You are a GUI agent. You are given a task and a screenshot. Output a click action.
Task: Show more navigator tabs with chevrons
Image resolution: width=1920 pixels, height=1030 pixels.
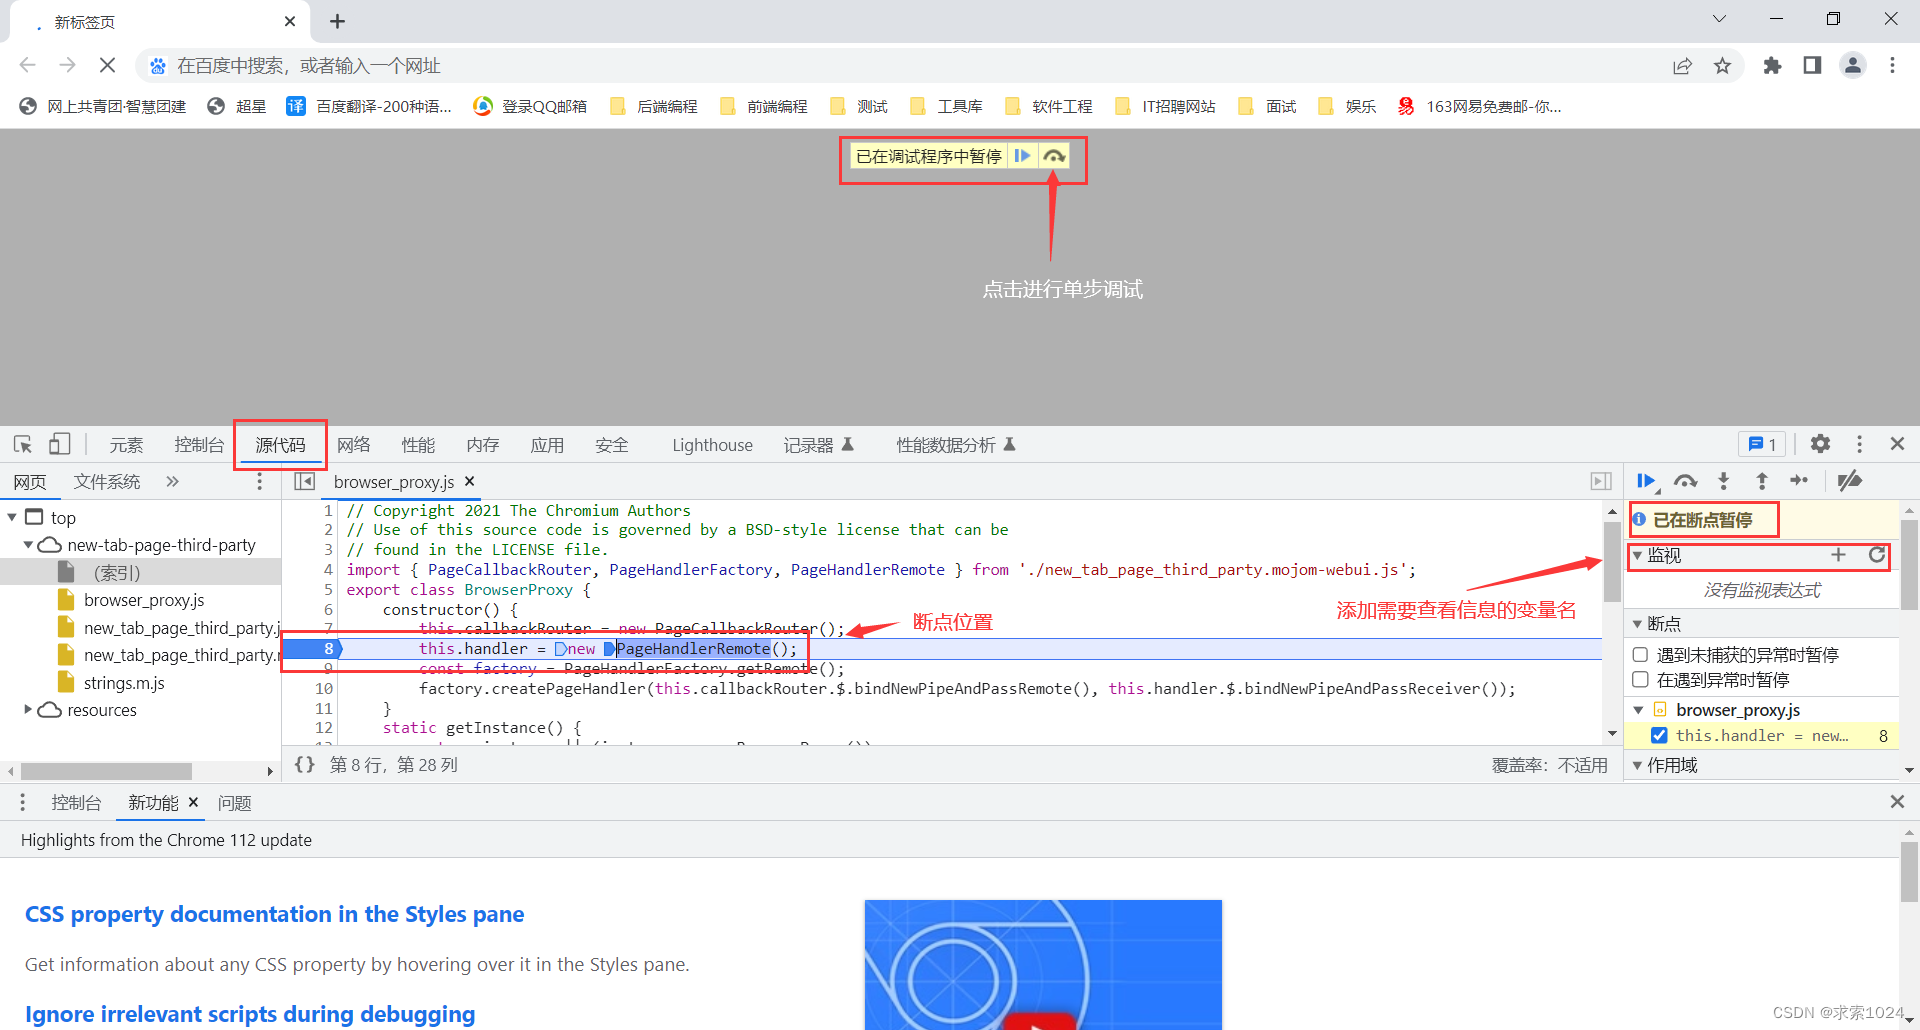172,482
